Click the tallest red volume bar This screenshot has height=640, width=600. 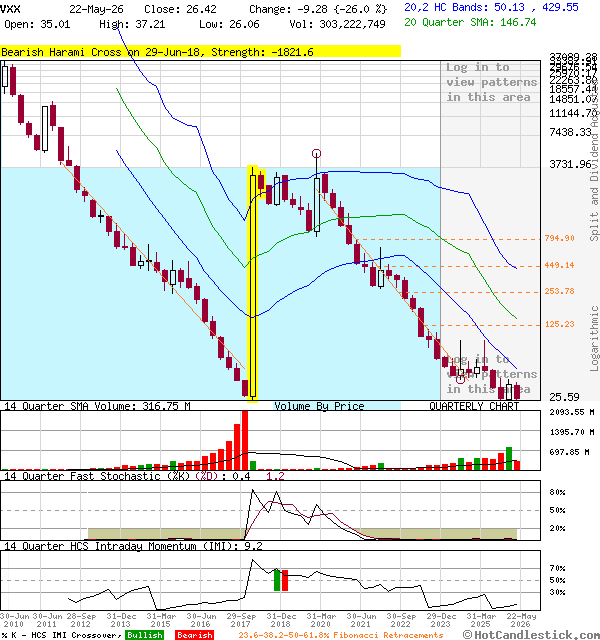pos(245,440)
